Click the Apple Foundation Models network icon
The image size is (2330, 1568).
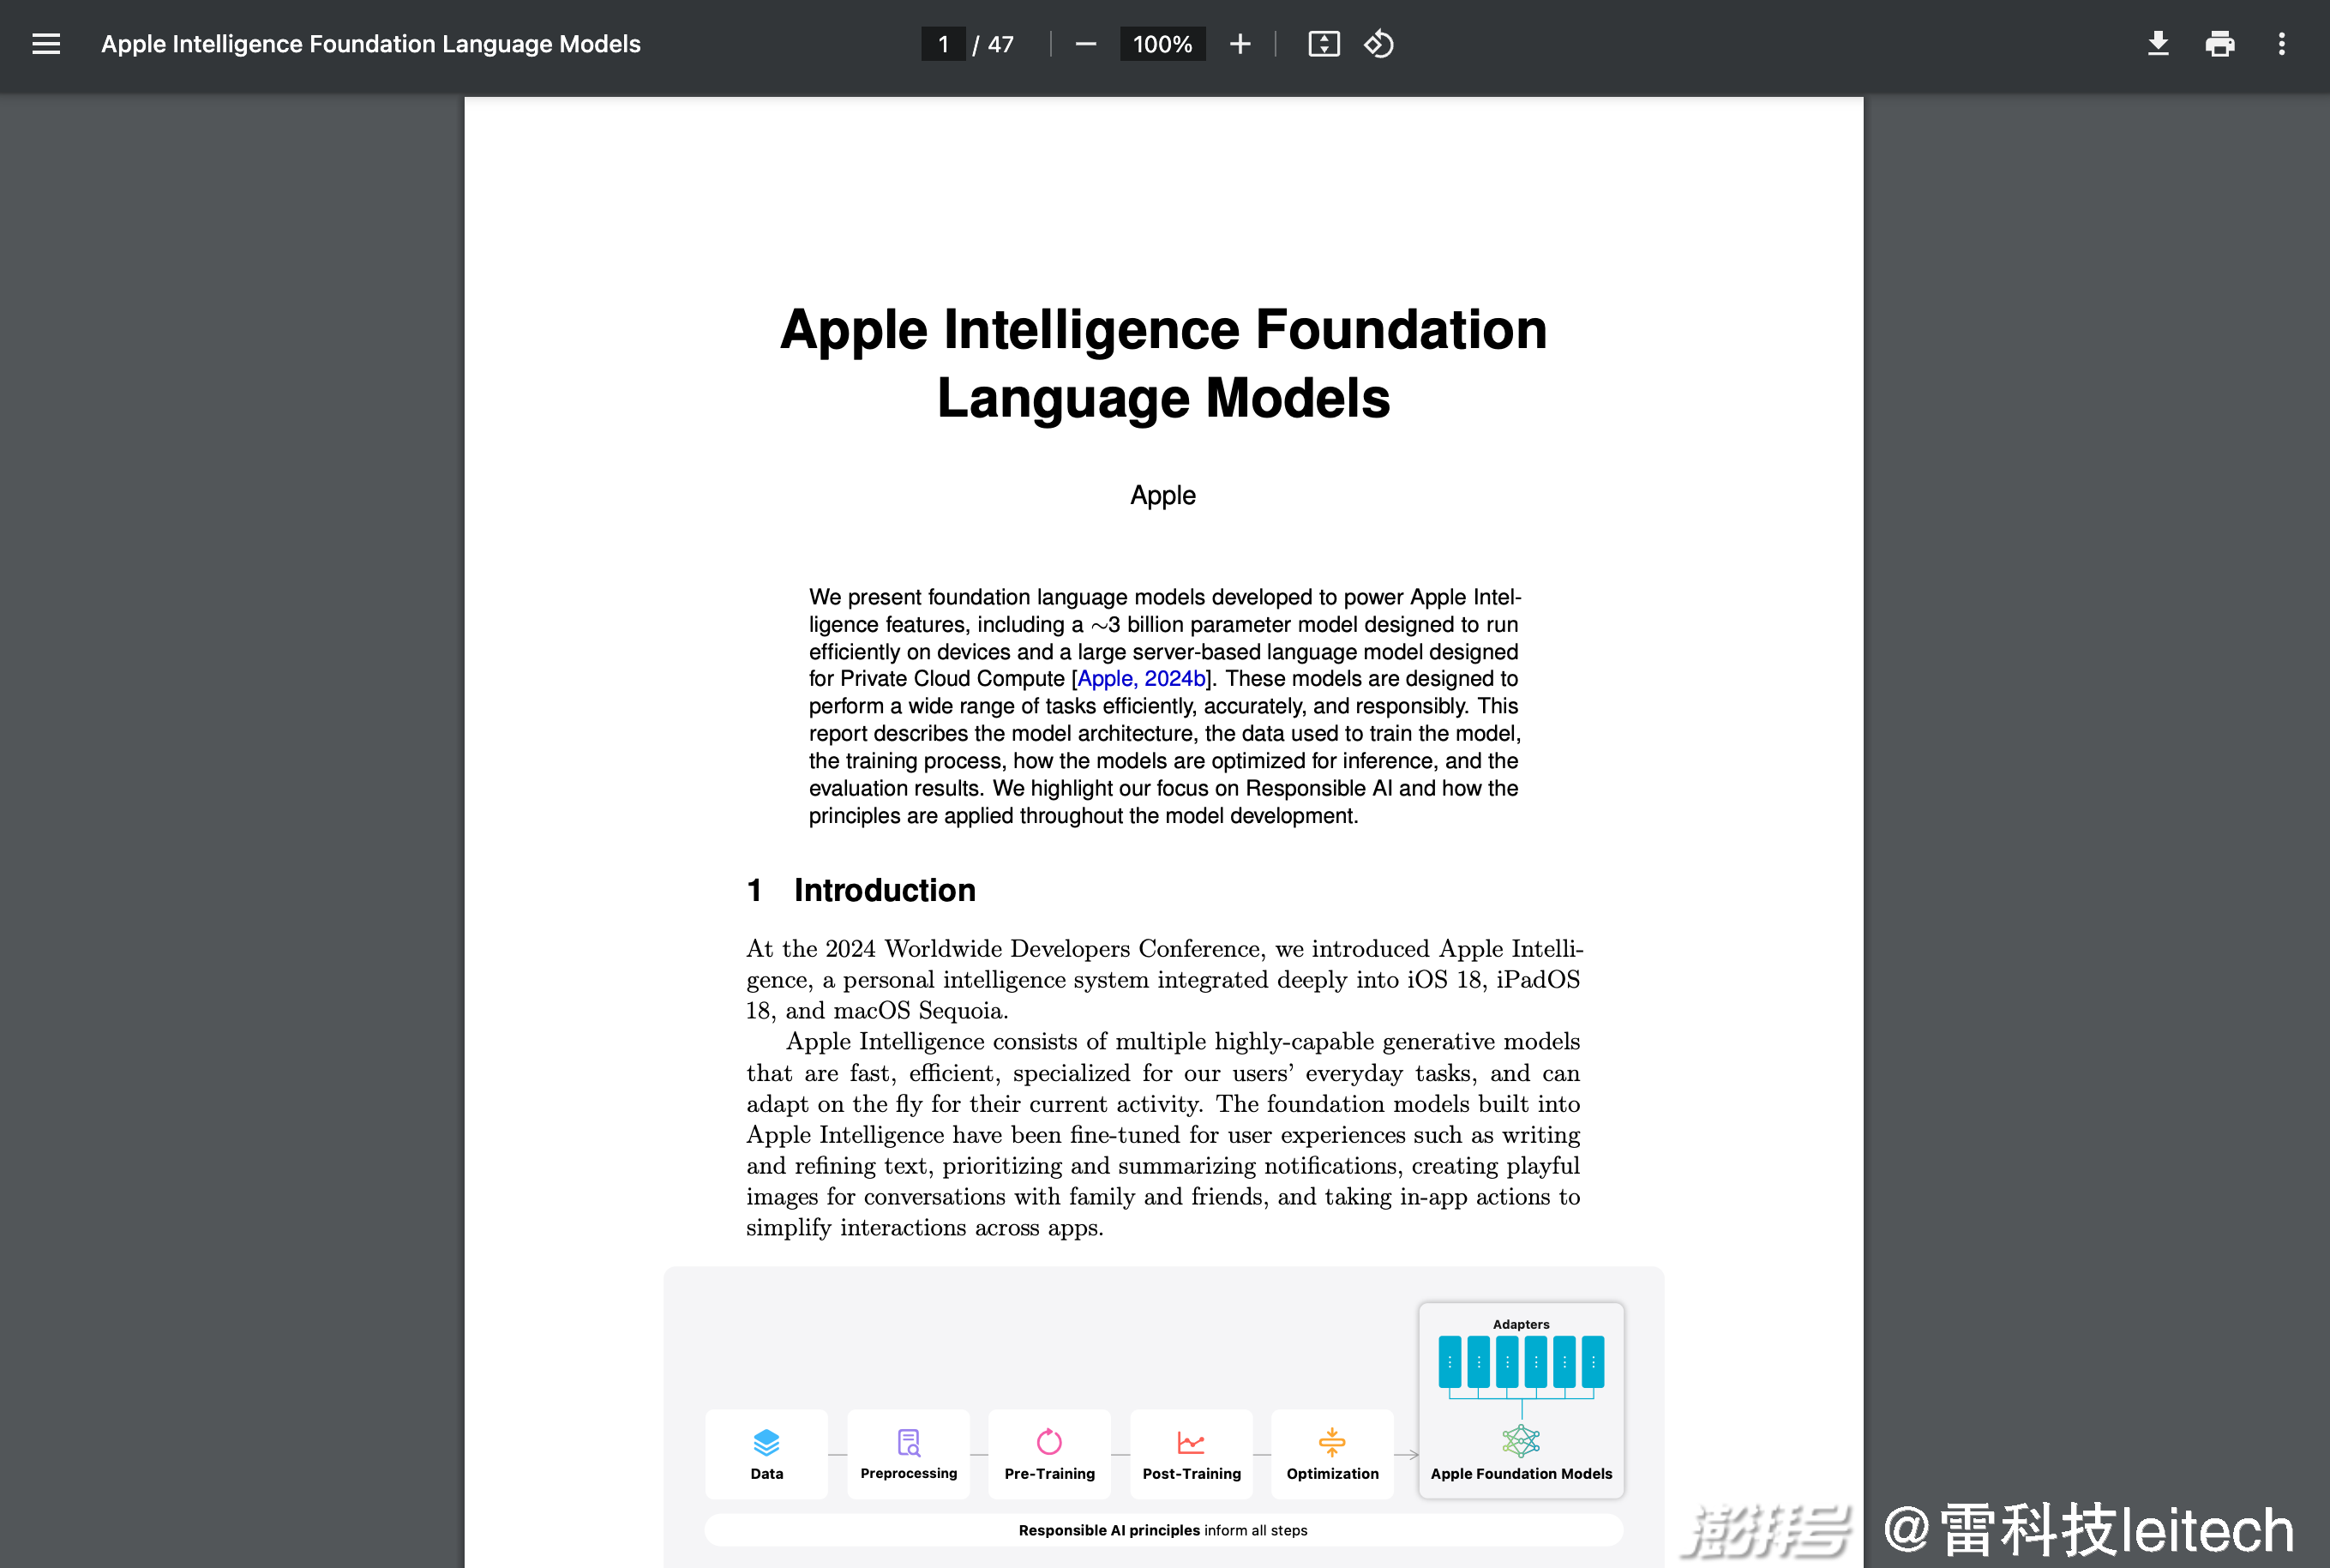(1521, 1441)
